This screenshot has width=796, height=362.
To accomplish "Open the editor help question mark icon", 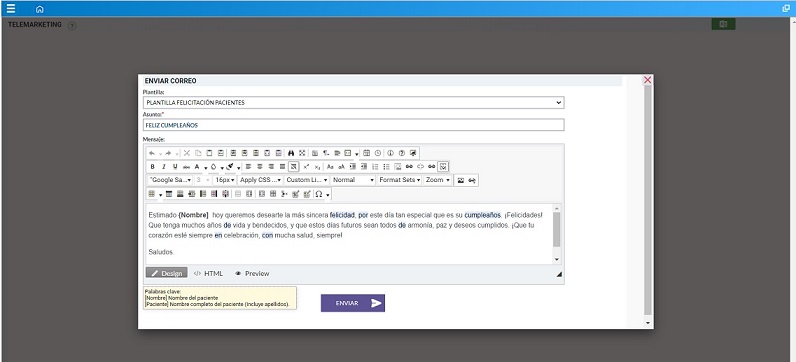I will tap(402, 153).
